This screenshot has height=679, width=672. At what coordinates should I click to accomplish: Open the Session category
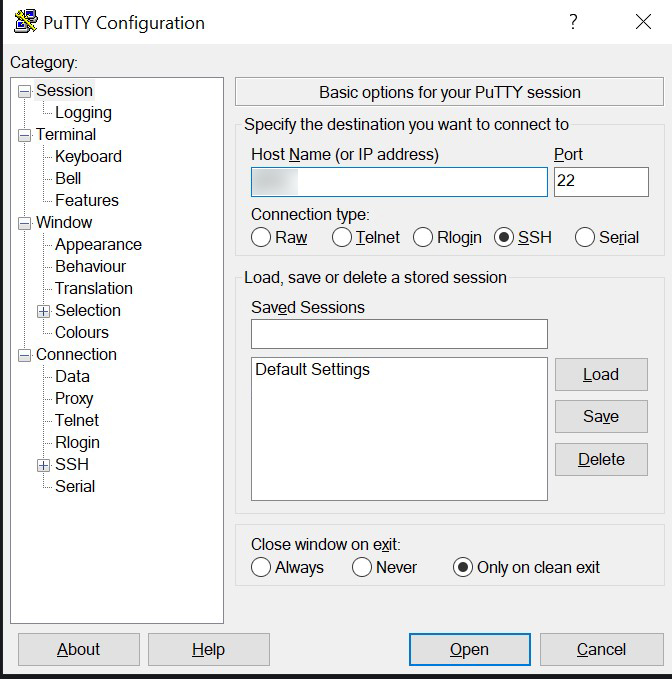[65, 91]
